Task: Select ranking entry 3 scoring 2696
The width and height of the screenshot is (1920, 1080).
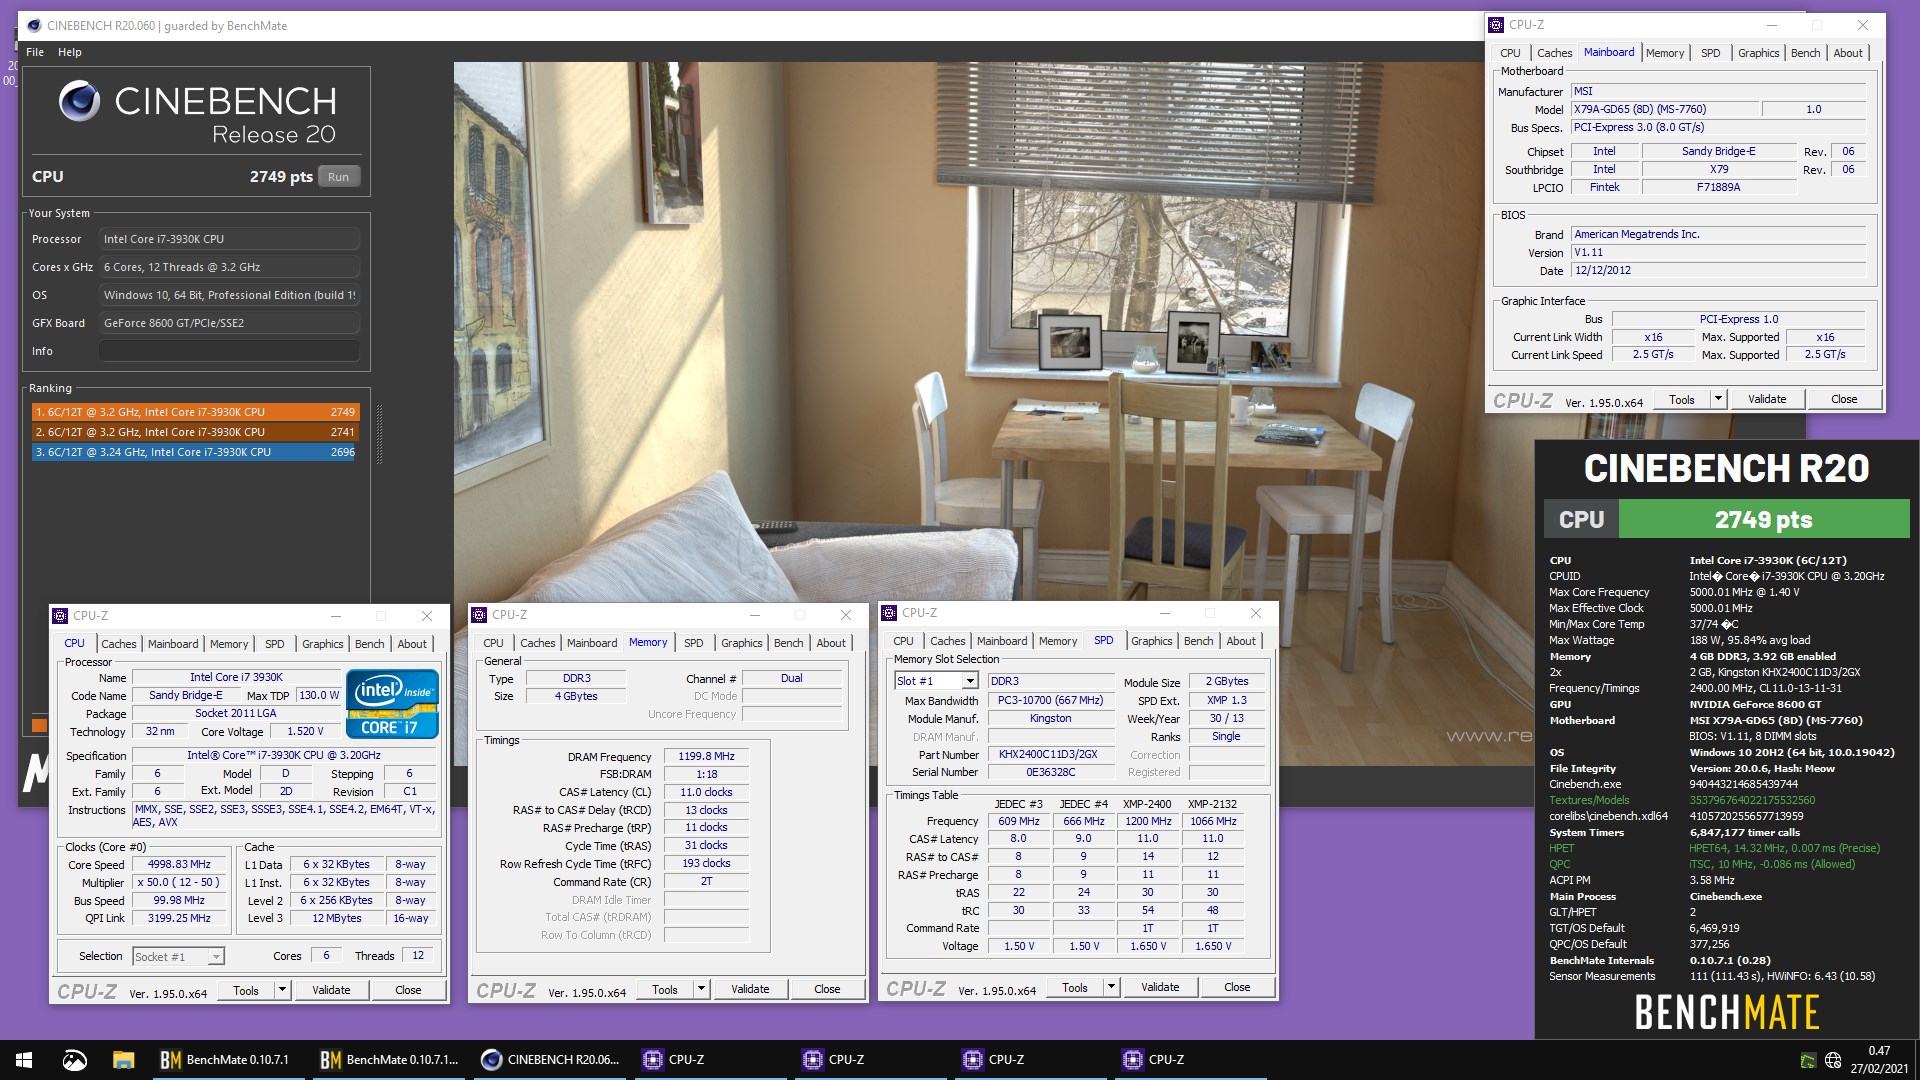Action: coord(195,452)
